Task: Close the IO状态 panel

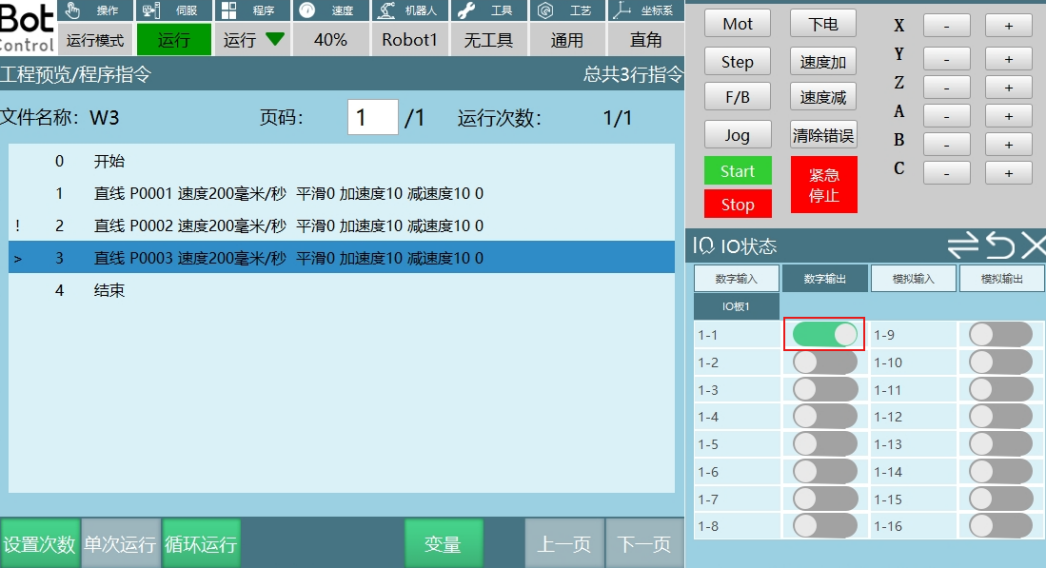Action: 1033,246
